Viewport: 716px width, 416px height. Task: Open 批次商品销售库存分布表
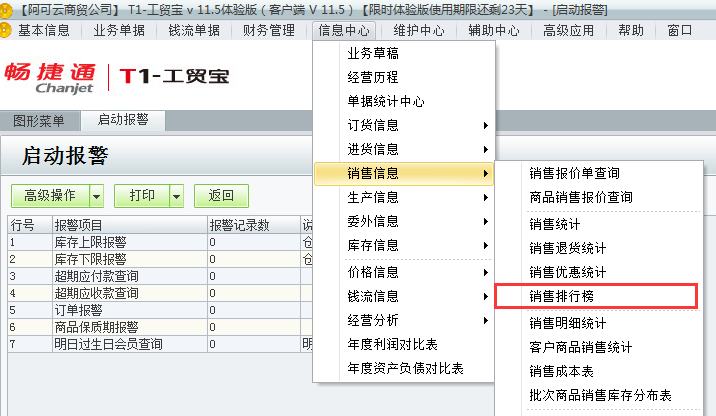point(598,395)
